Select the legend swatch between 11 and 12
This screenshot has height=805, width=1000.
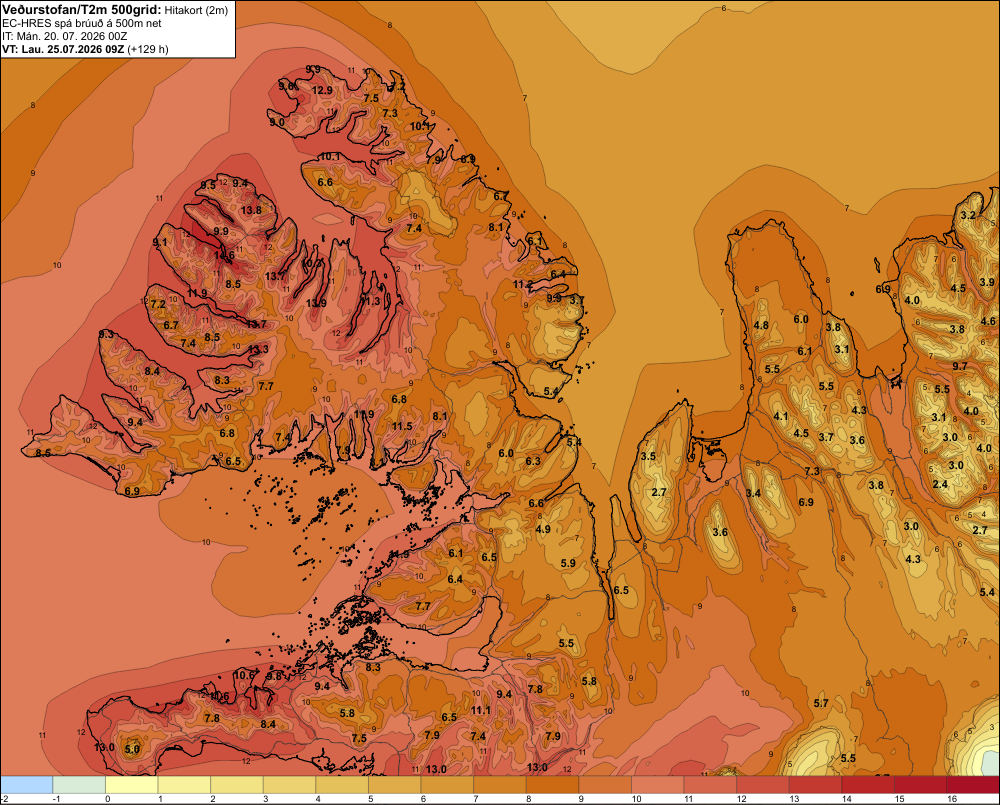710,785
